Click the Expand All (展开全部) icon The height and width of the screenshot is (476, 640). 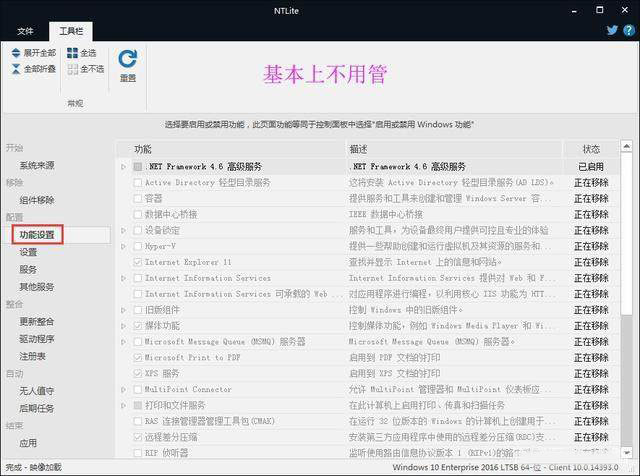[16, 53]
